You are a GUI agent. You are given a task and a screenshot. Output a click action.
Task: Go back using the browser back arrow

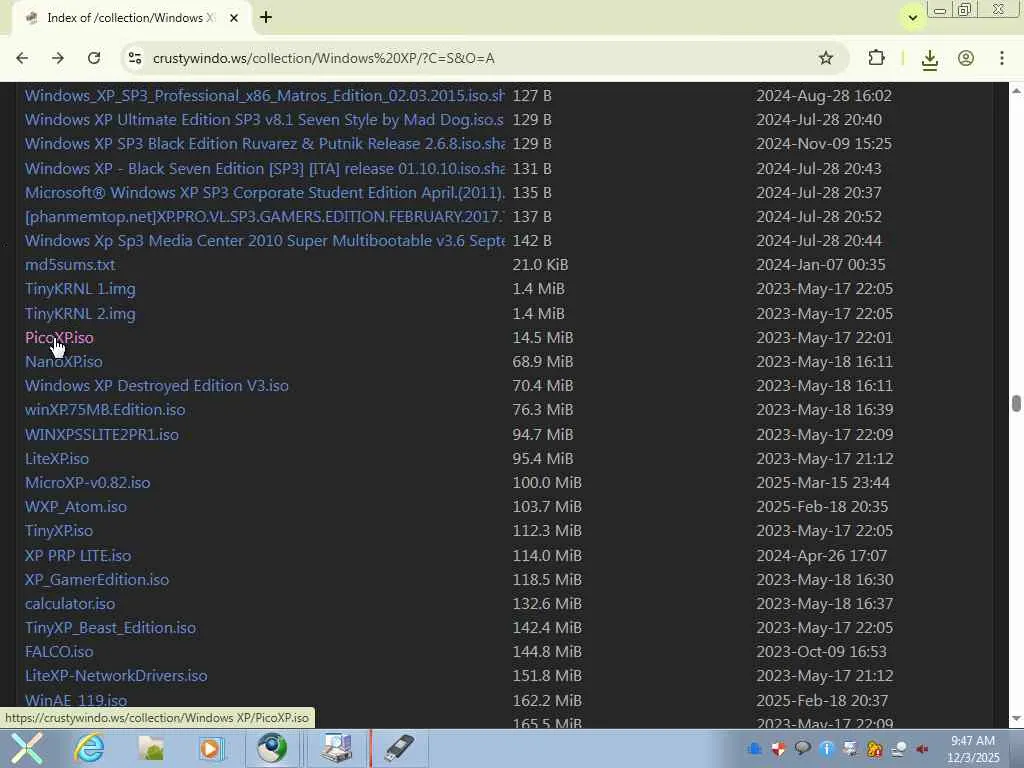coord(22,58)
